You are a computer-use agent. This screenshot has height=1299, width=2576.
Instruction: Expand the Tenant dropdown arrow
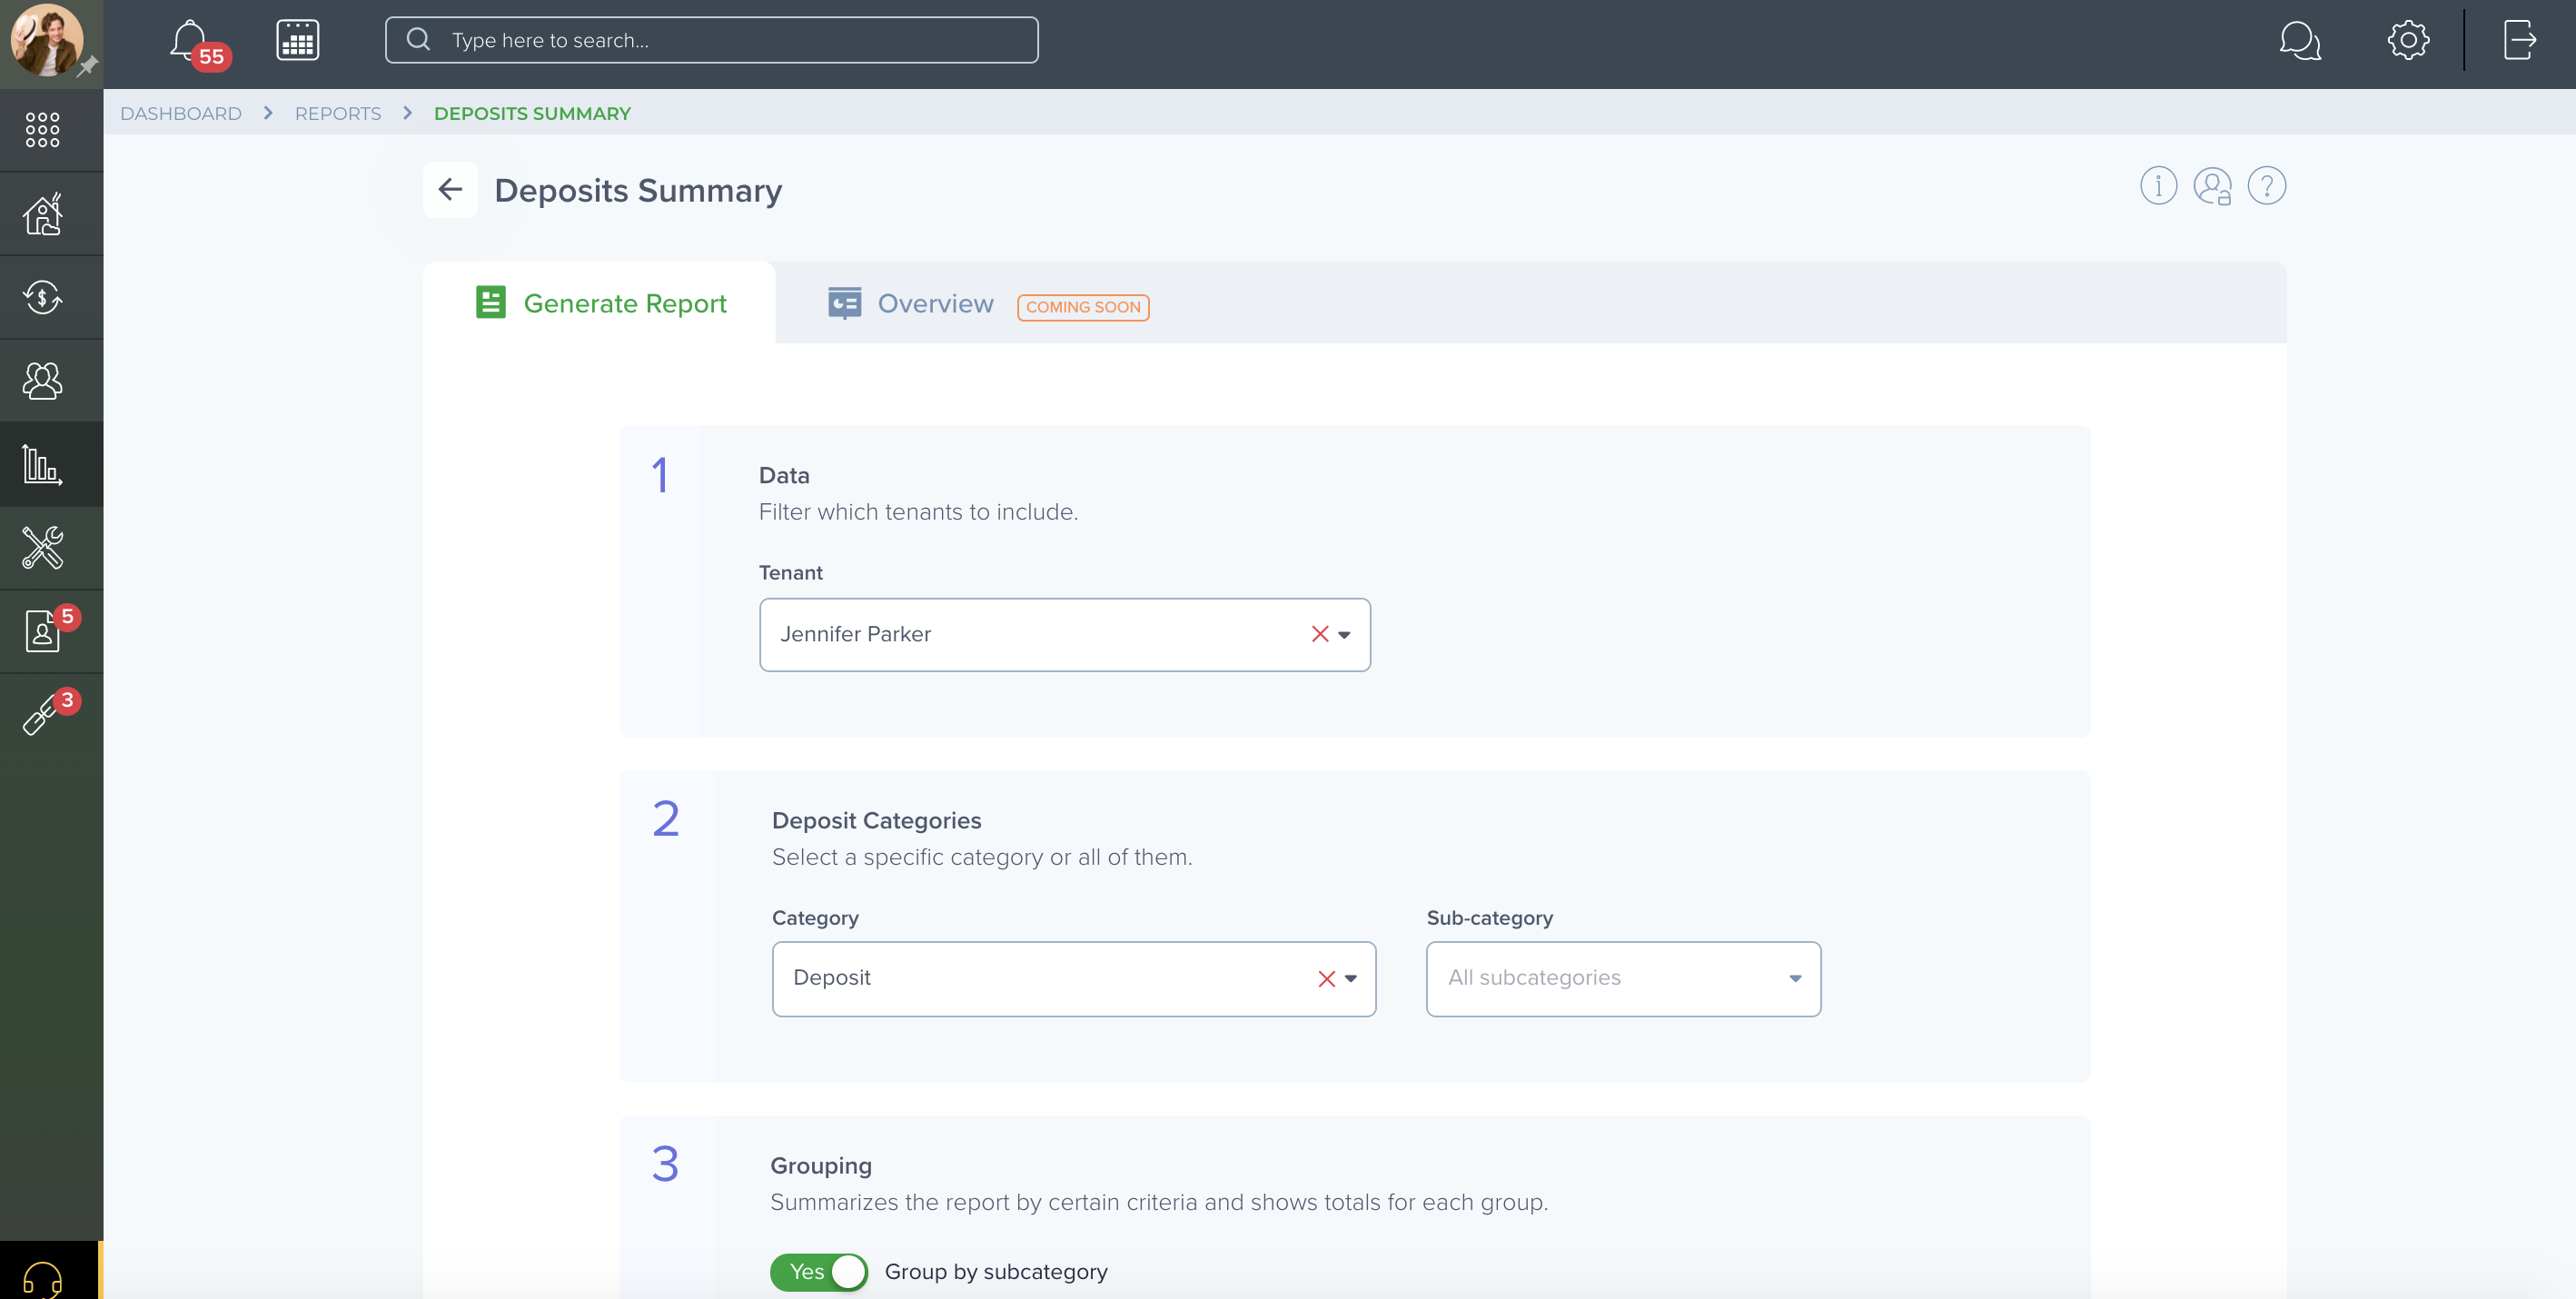(1344, 635)
